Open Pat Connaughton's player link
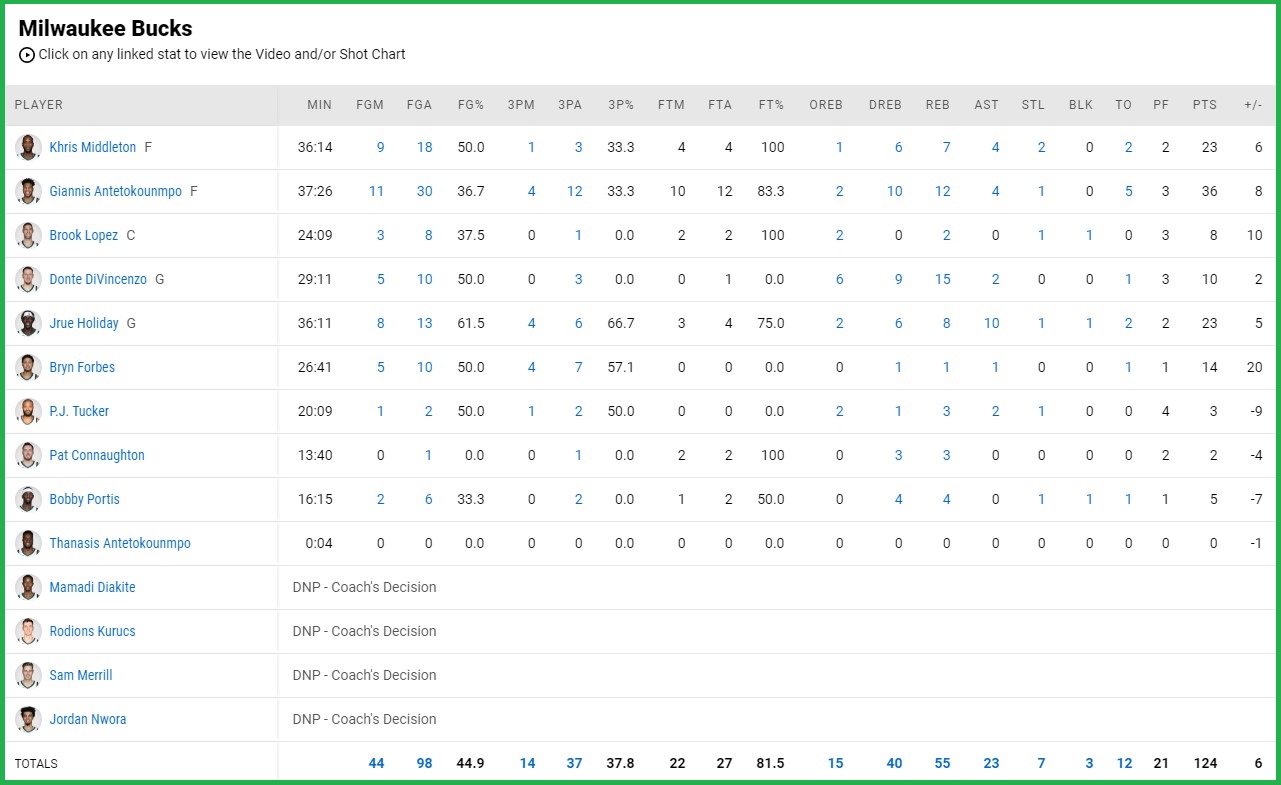The image size is (1281, 785). click(x=97, y=455)
